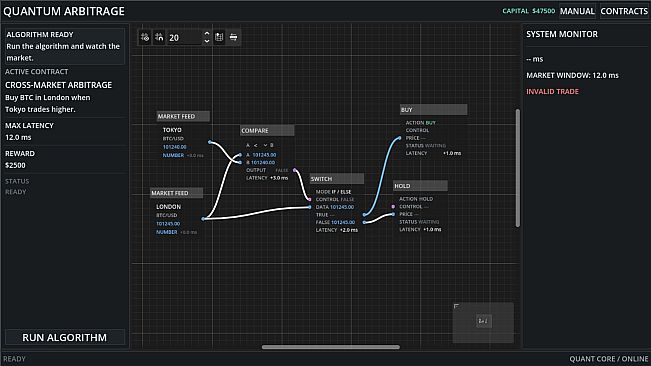Viewport: 651px width, 366px height.
Task: Click the horizontal canvas scrollbar
Action: pos(331,347)
